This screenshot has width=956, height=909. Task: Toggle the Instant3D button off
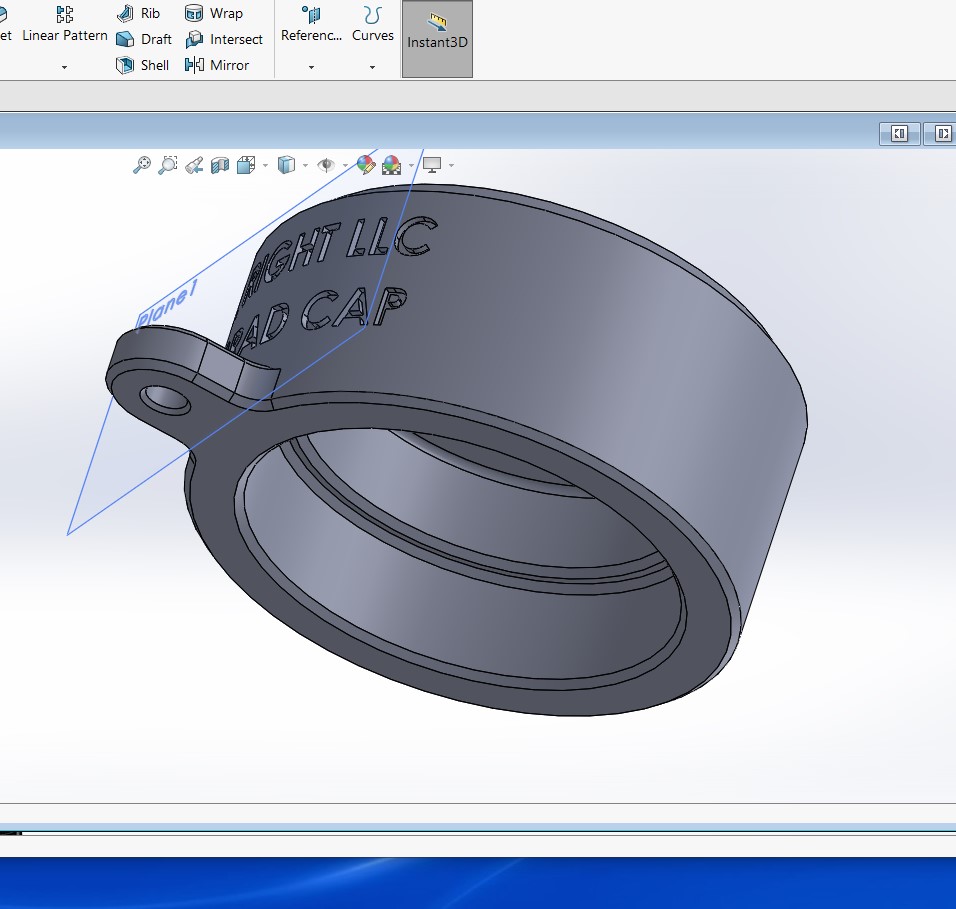437,38
